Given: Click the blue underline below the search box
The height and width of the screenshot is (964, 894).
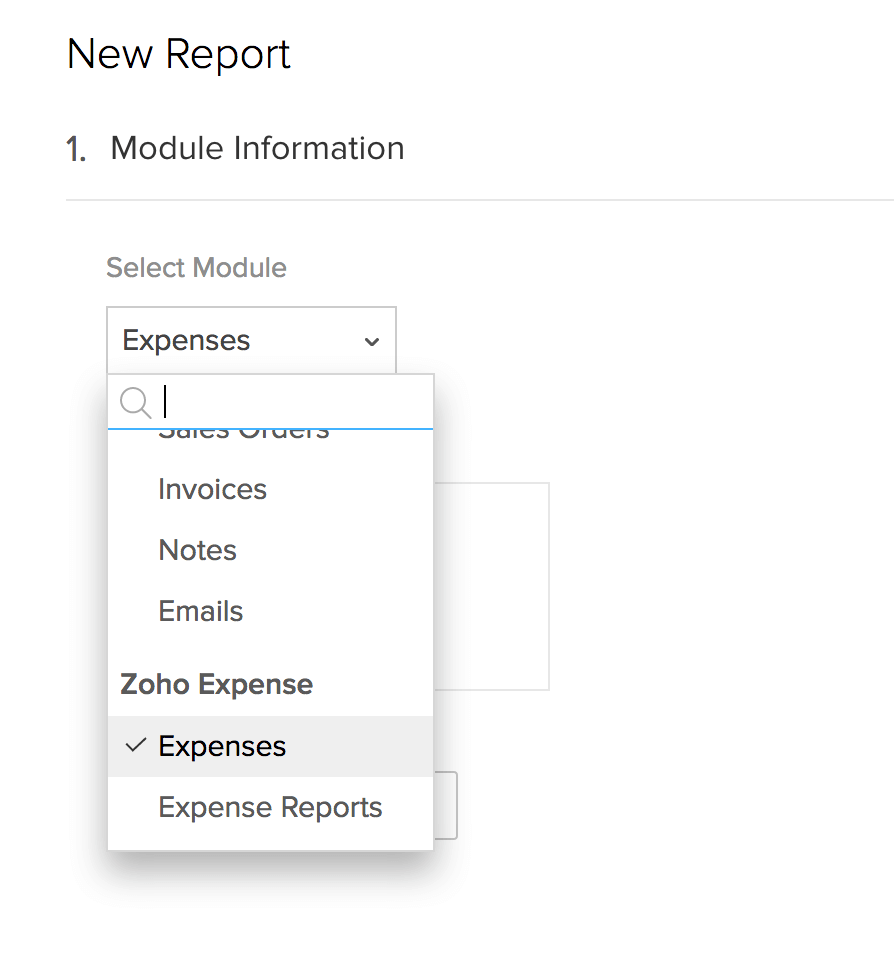Looking at the screenshot, I should 270,427.
